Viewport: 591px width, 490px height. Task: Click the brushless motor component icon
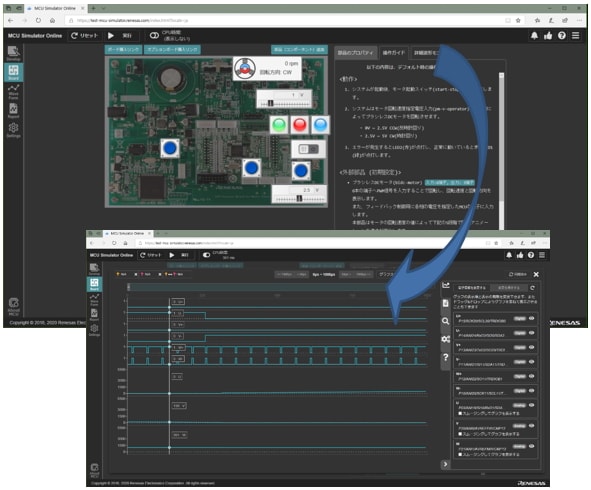tap(245, 69)
